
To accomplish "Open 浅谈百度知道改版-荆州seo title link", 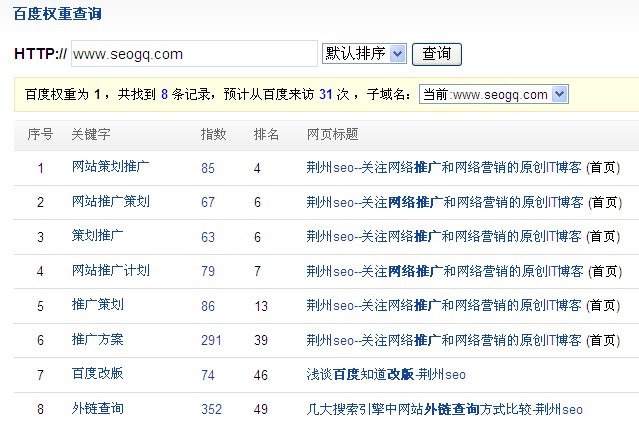I will [386, 374].
